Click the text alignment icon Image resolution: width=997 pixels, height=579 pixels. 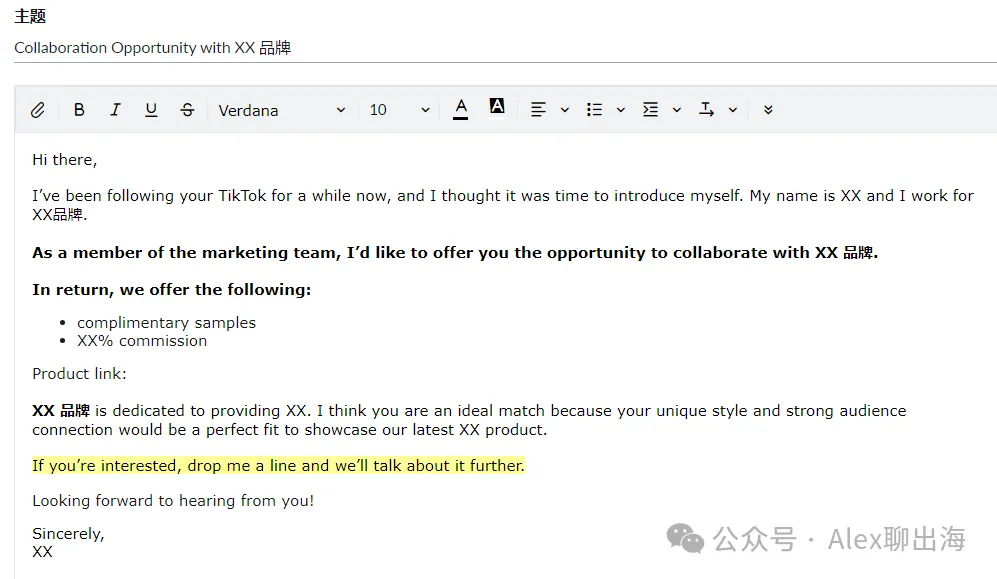(538, 110)
